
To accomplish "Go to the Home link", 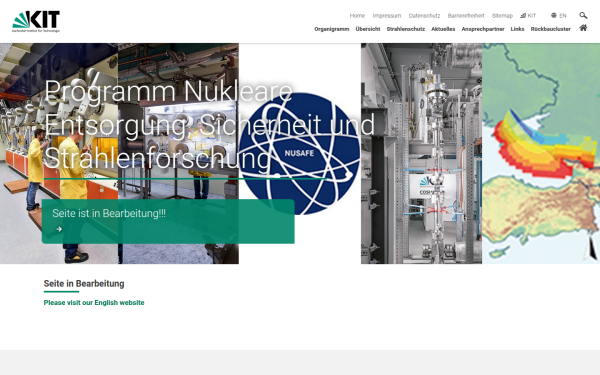I will coord(357,16).
